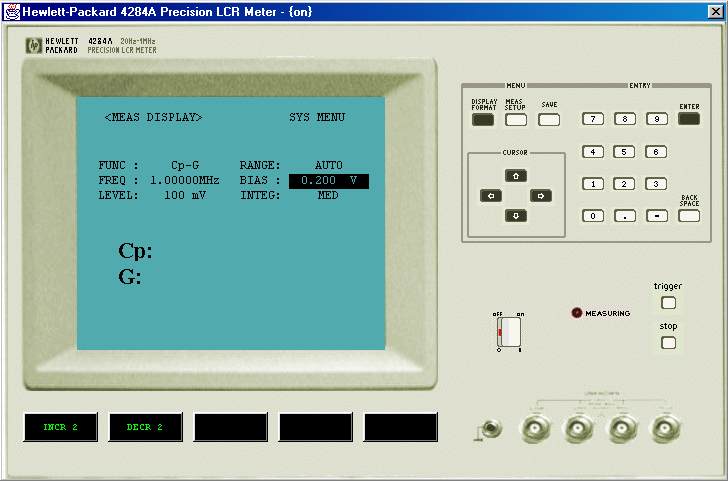Click the cursor right arrow key
Screen dimensions: 728x481
click(541, 195)
